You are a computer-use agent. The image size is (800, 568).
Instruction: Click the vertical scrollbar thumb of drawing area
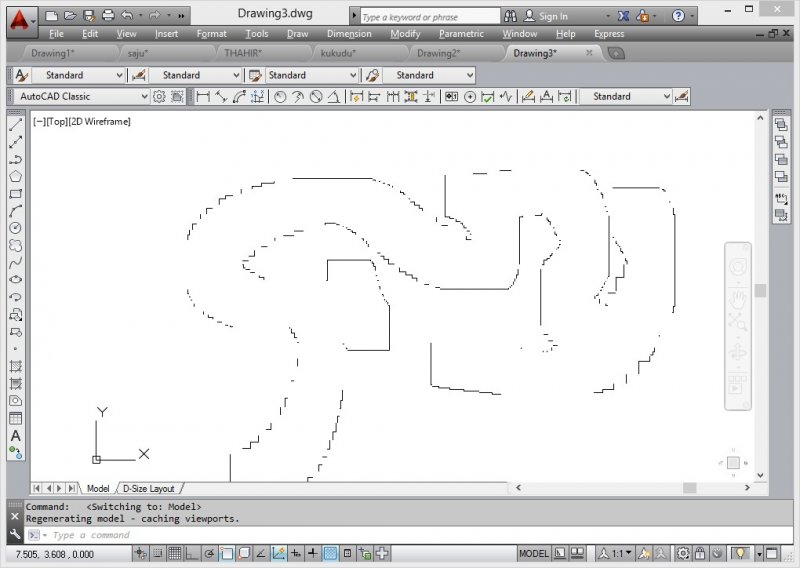[x=760, y=290]
